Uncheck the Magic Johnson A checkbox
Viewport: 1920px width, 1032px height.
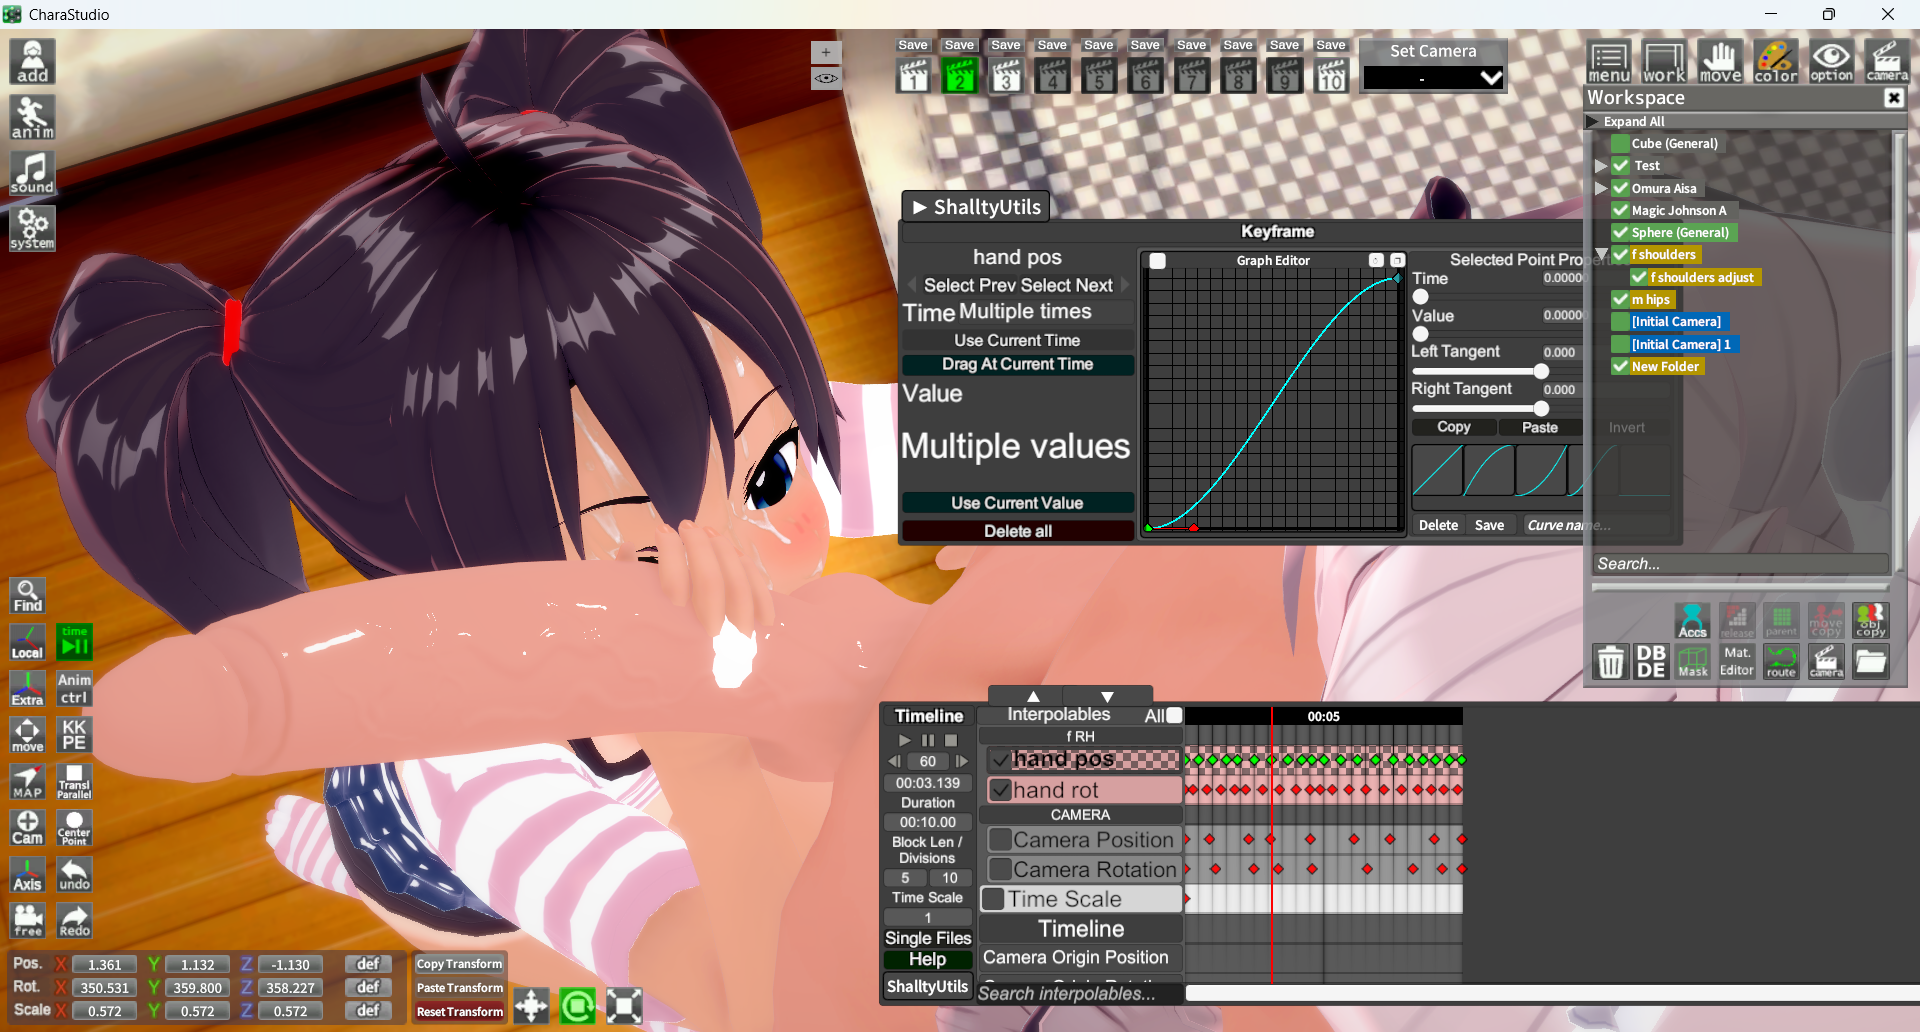pos(1620,210)
